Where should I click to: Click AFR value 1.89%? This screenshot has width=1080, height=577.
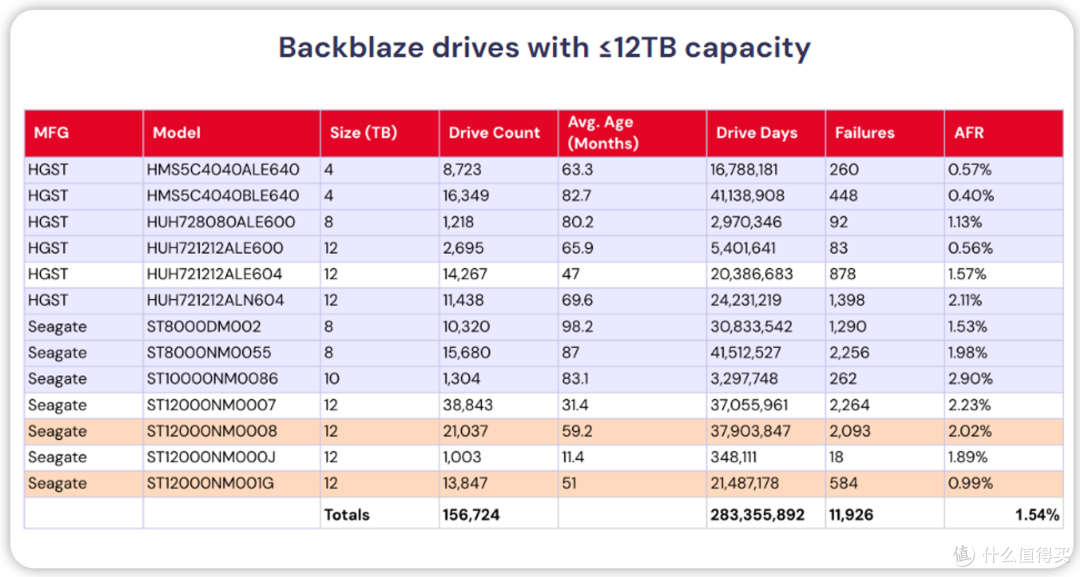click(968, 457)
